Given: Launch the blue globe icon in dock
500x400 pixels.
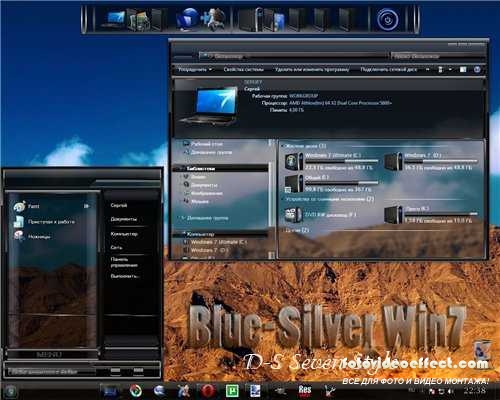Looking at the screenshot, I should point(187,19).
